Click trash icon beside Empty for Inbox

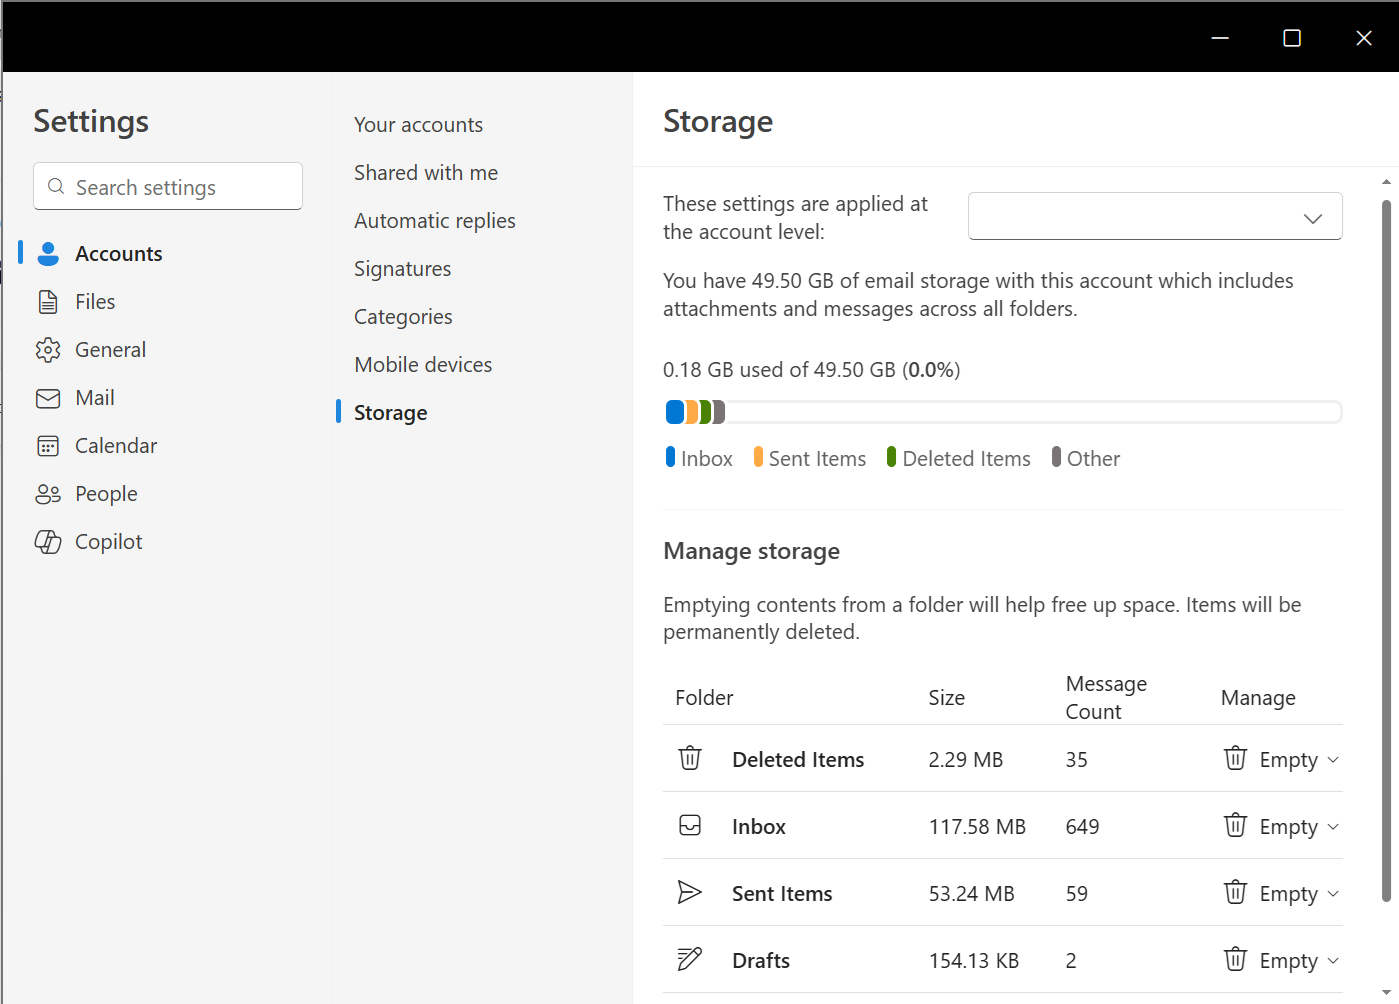pos(1236,825)
